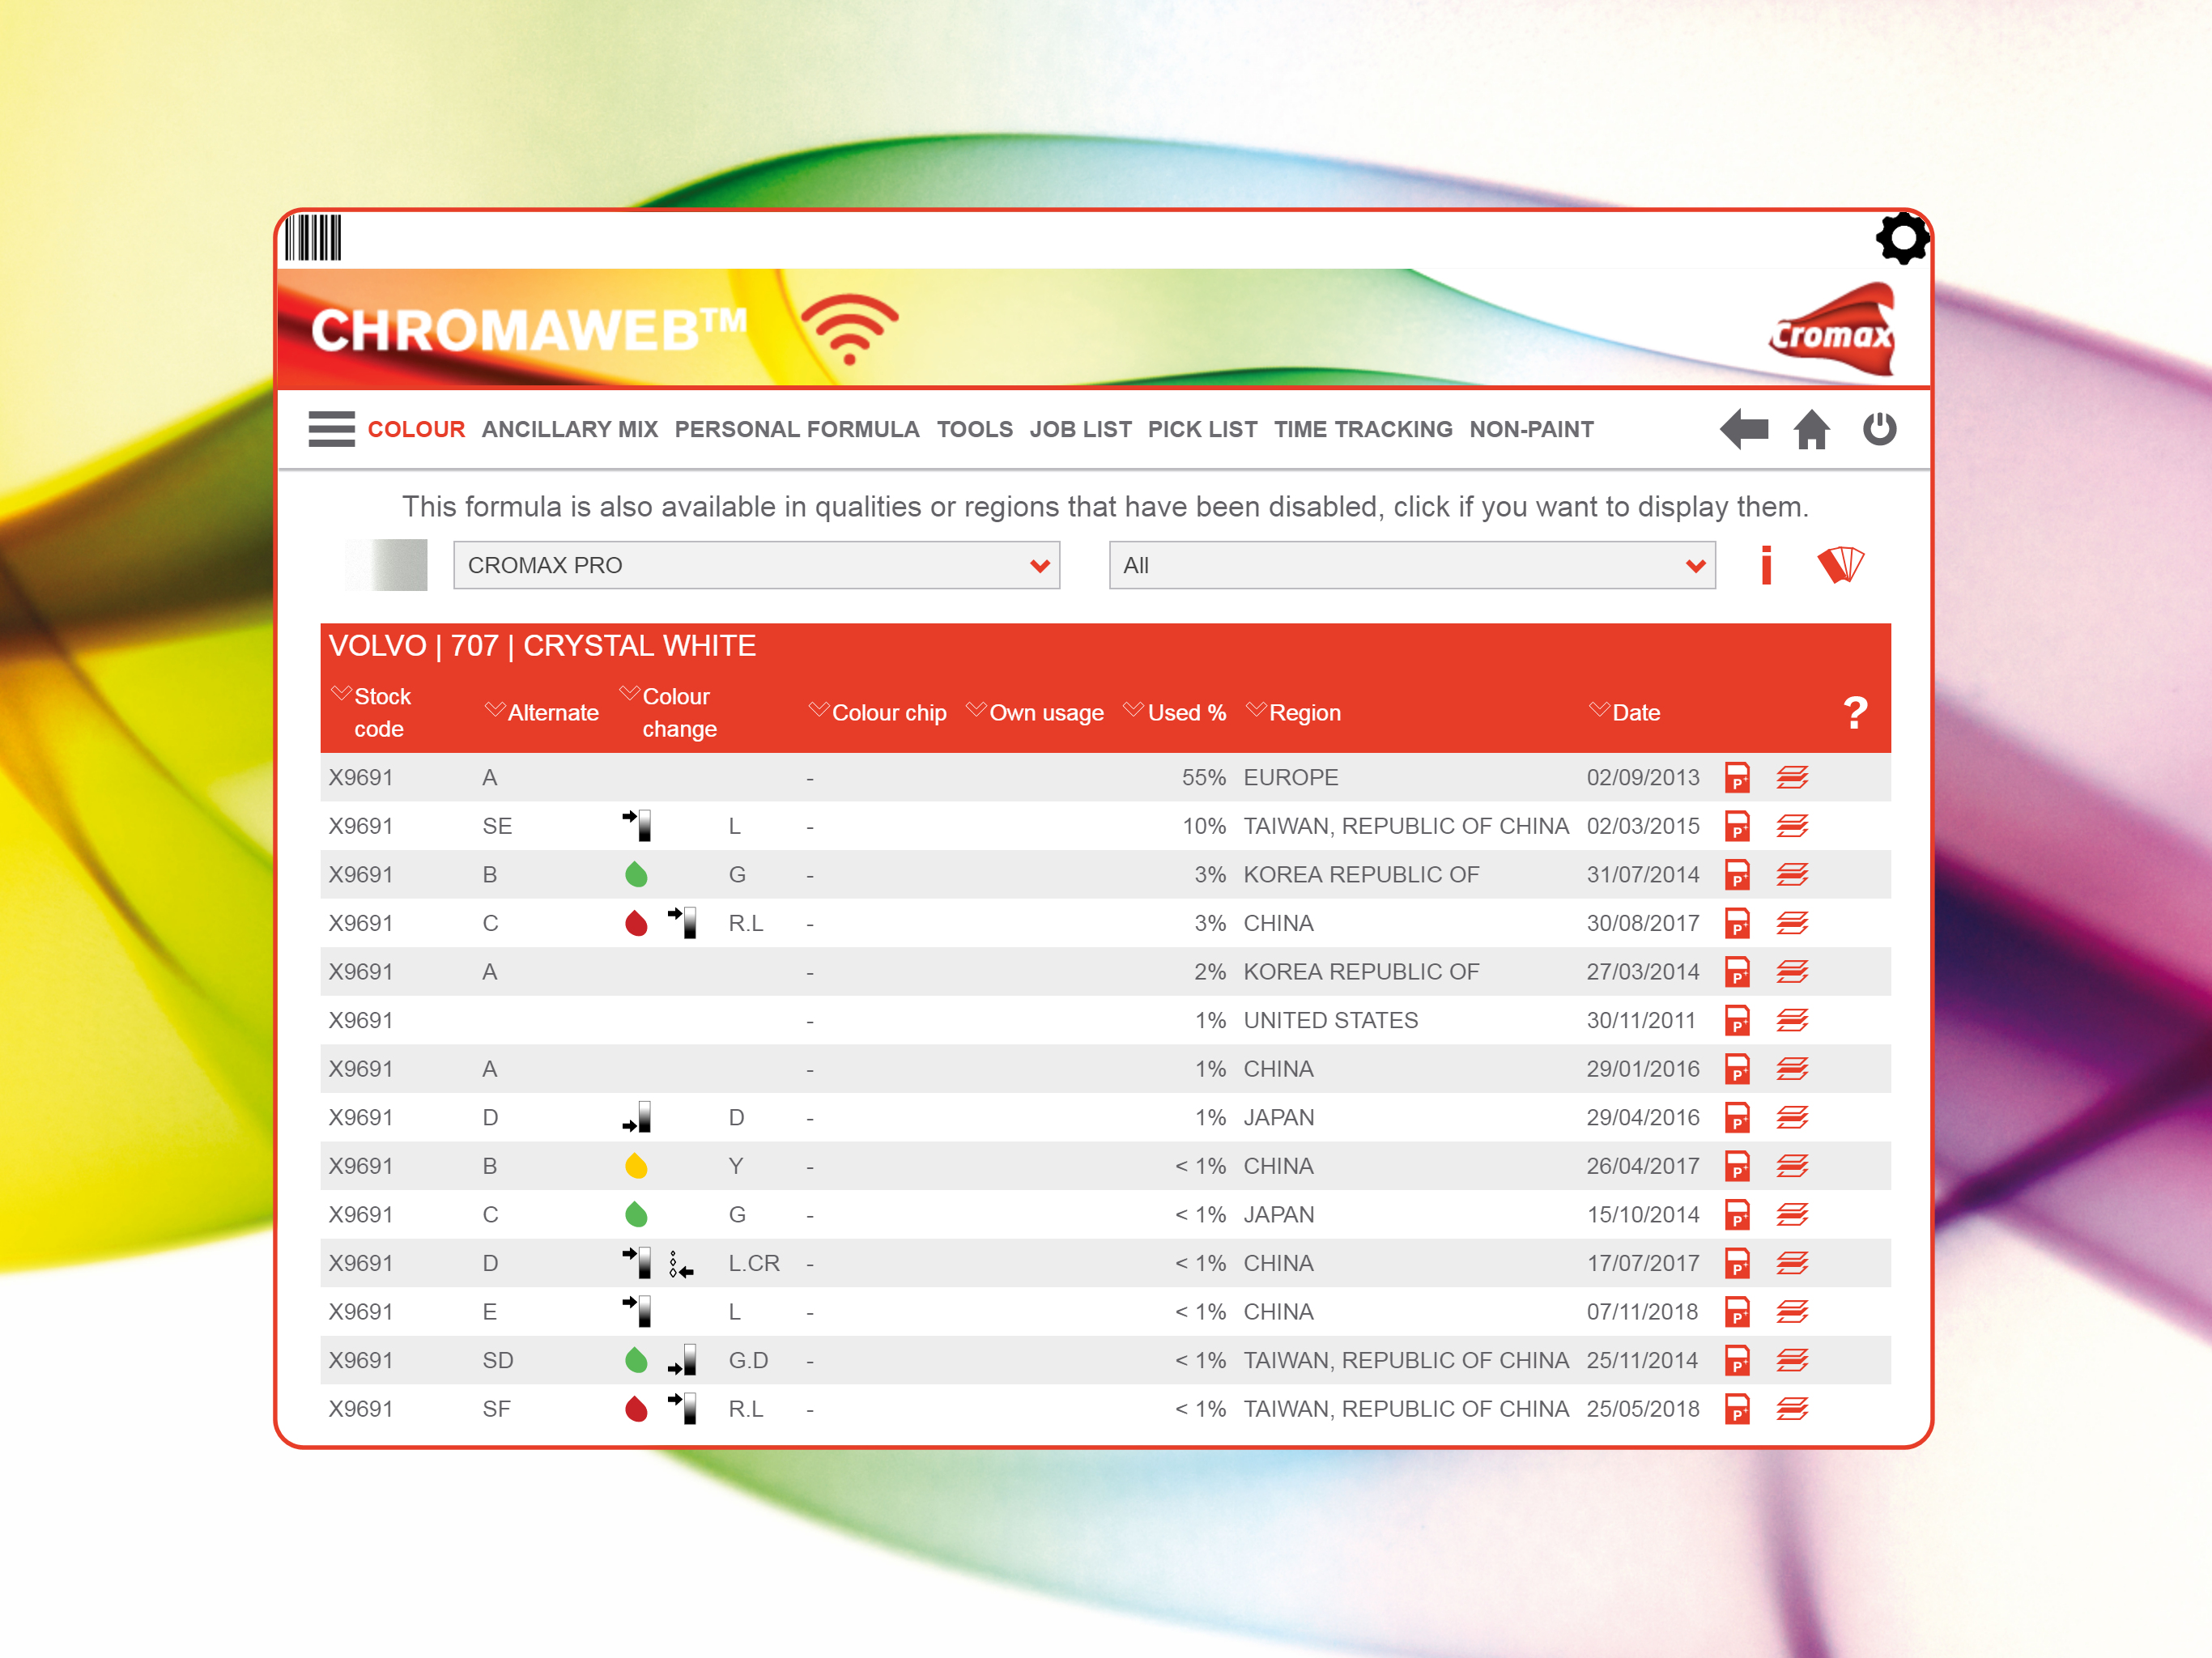Image resolution: width=2212 pixels, height=1658 pixels.
Task: Click the question mark help icon
Action: [x=1855, y=713]
